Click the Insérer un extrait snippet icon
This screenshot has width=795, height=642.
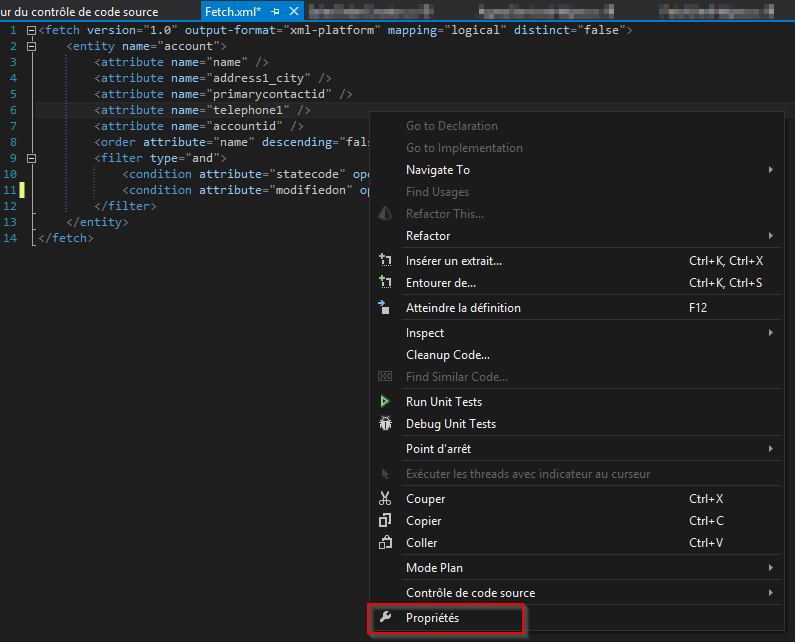(x=385, y=261)
